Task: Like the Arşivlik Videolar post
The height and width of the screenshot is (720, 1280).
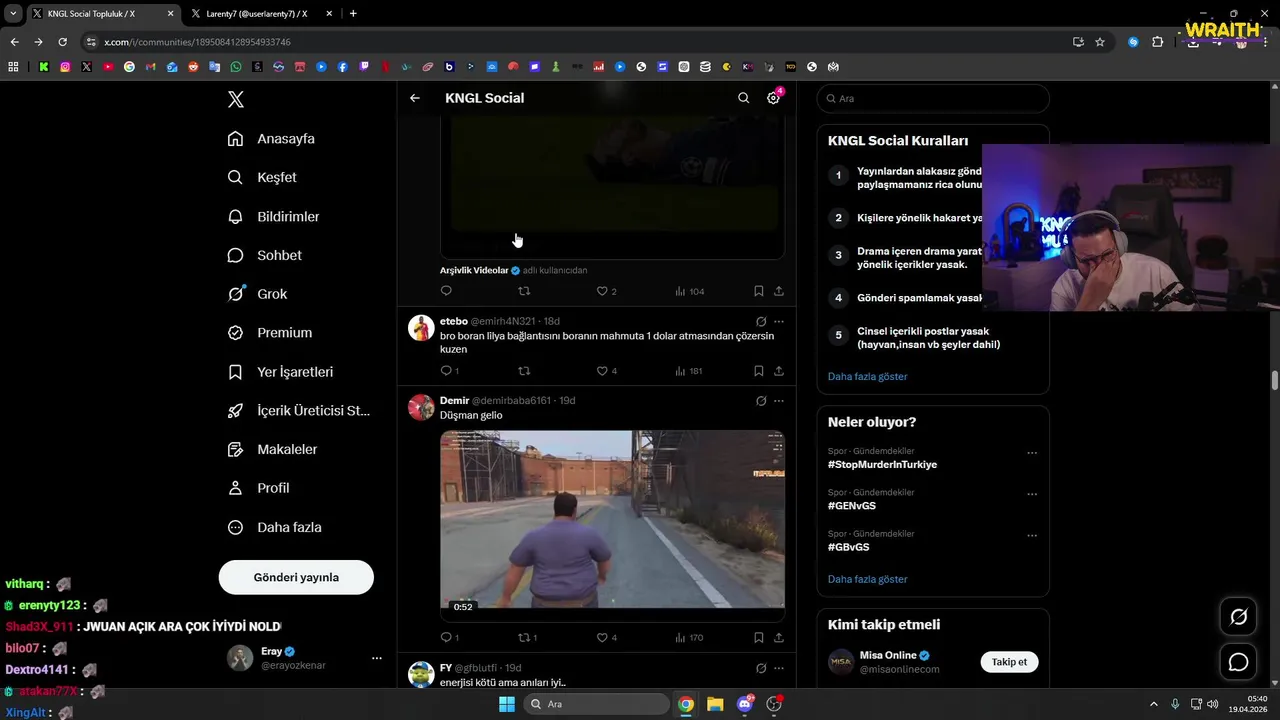Action: coord(602,291)
